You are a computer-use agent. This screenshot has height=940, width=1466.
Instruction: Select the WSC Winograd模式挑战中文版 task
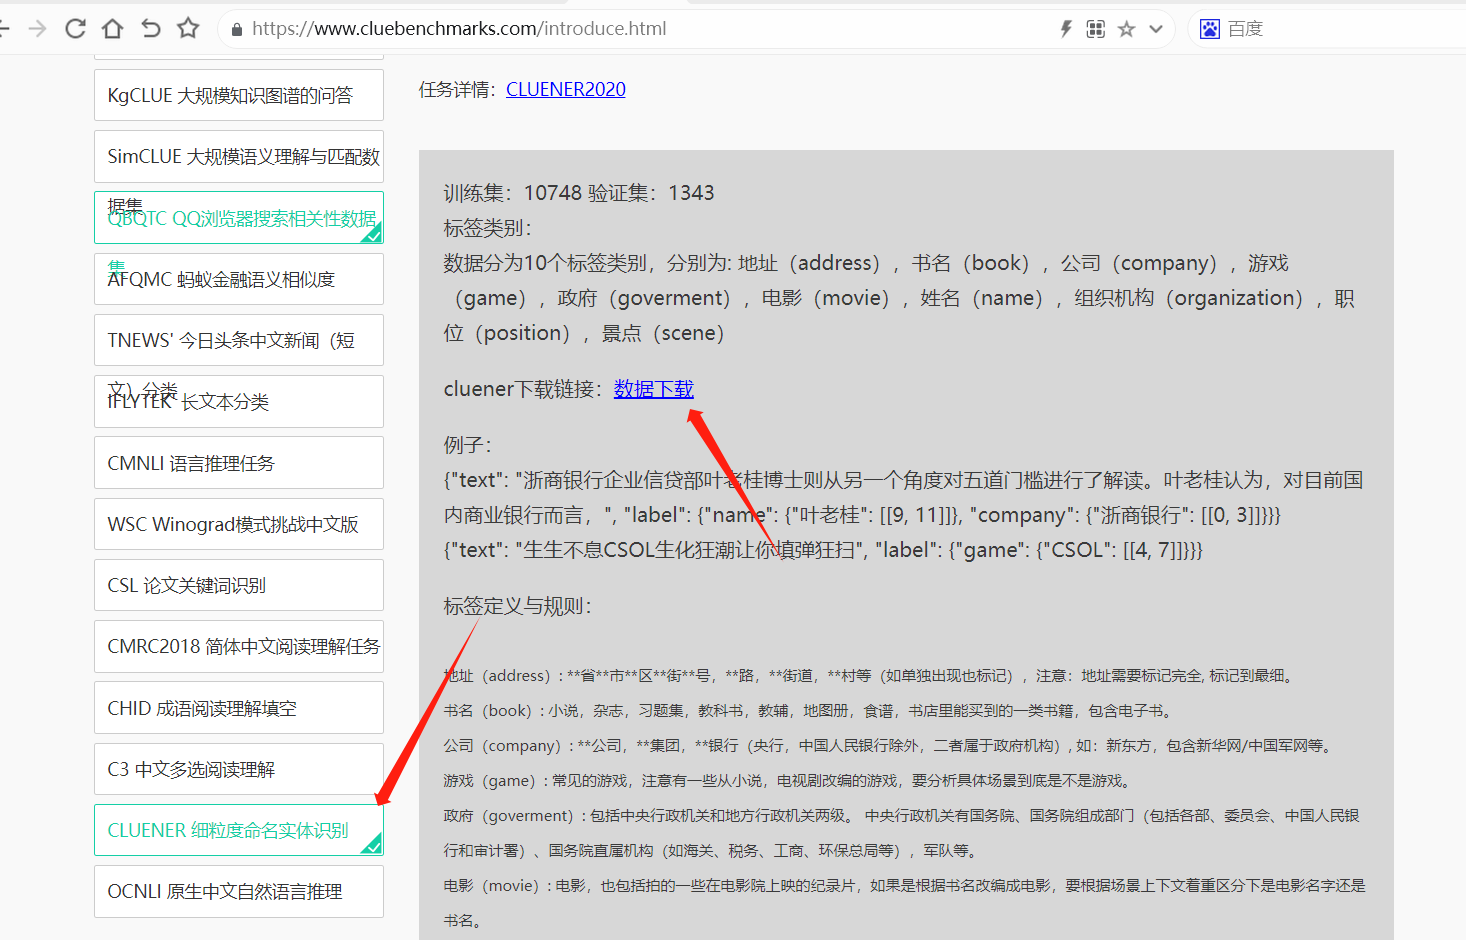(238, 523)
